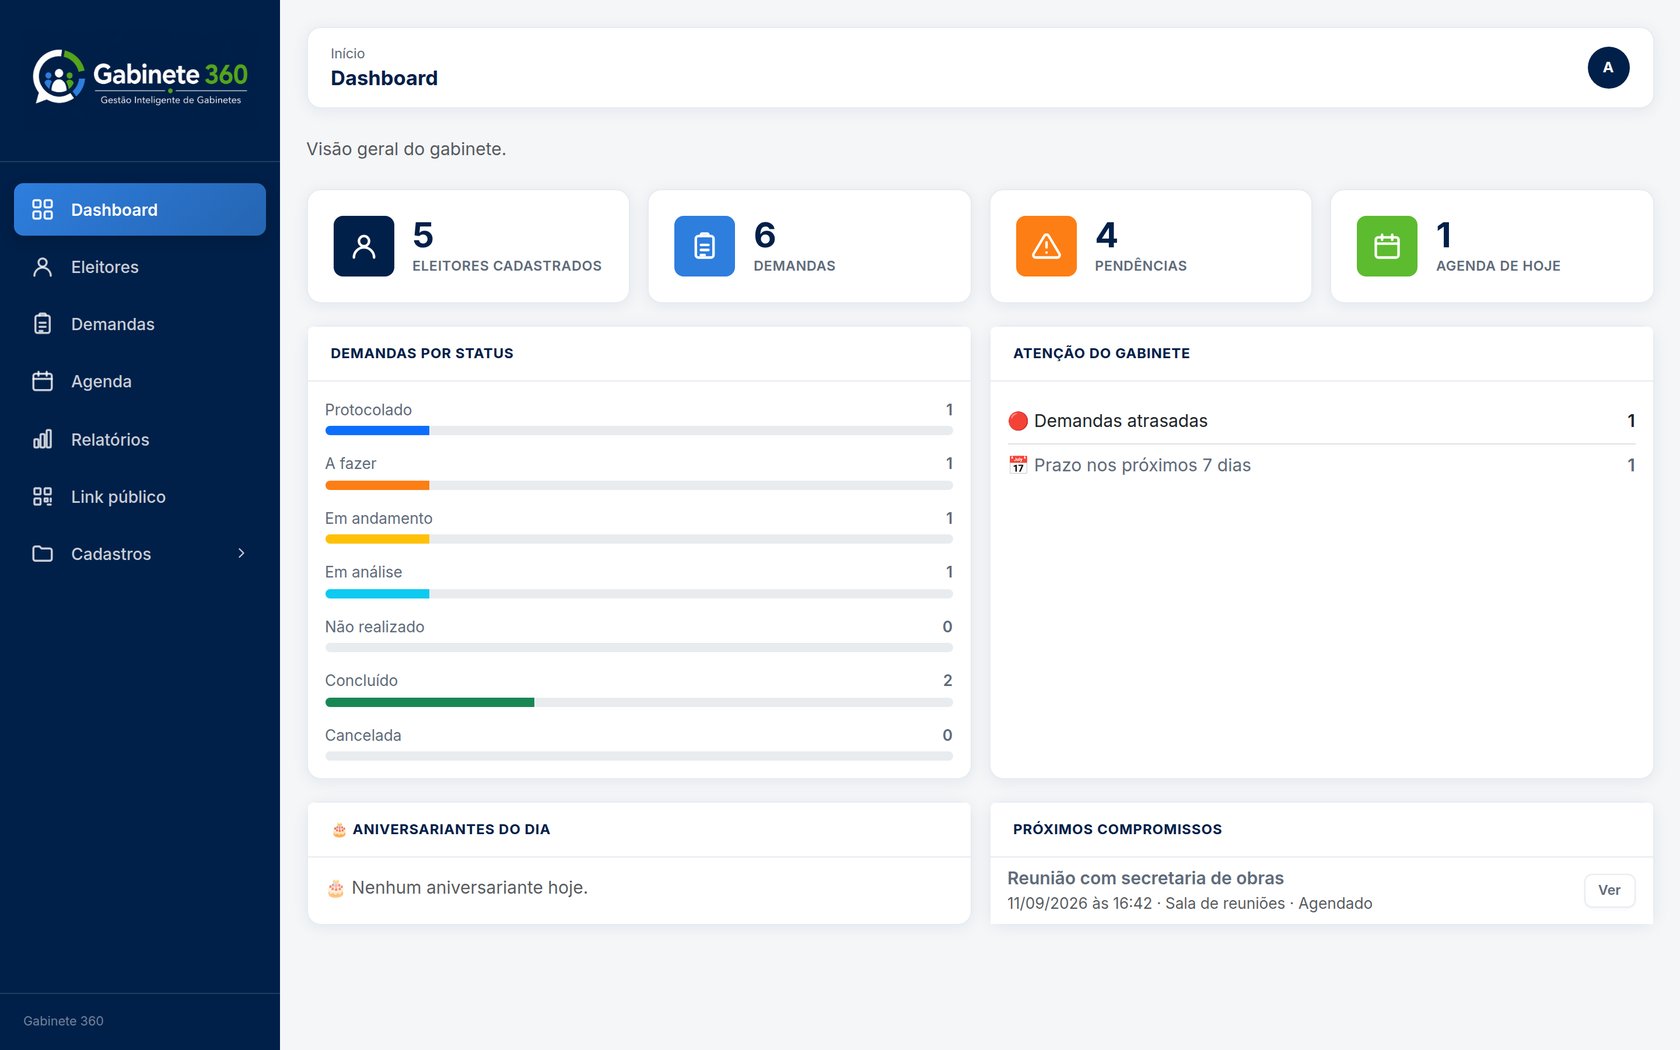Click the Relatórios bar chart icon
This screenshot has width=1680, height=1050.
click(x=42, y=439)
